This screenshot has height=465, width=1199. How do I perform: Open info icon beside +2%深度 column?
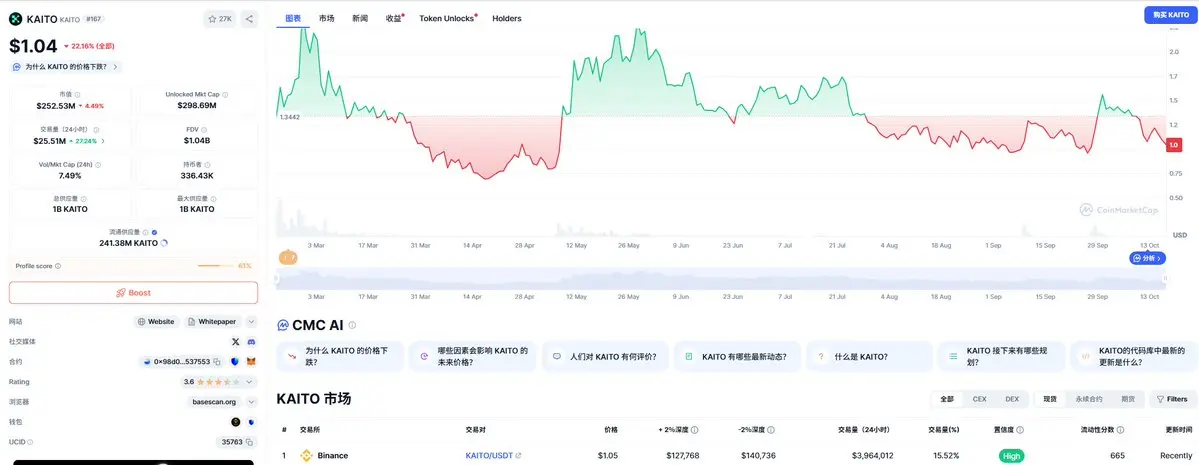pos(695,431)
